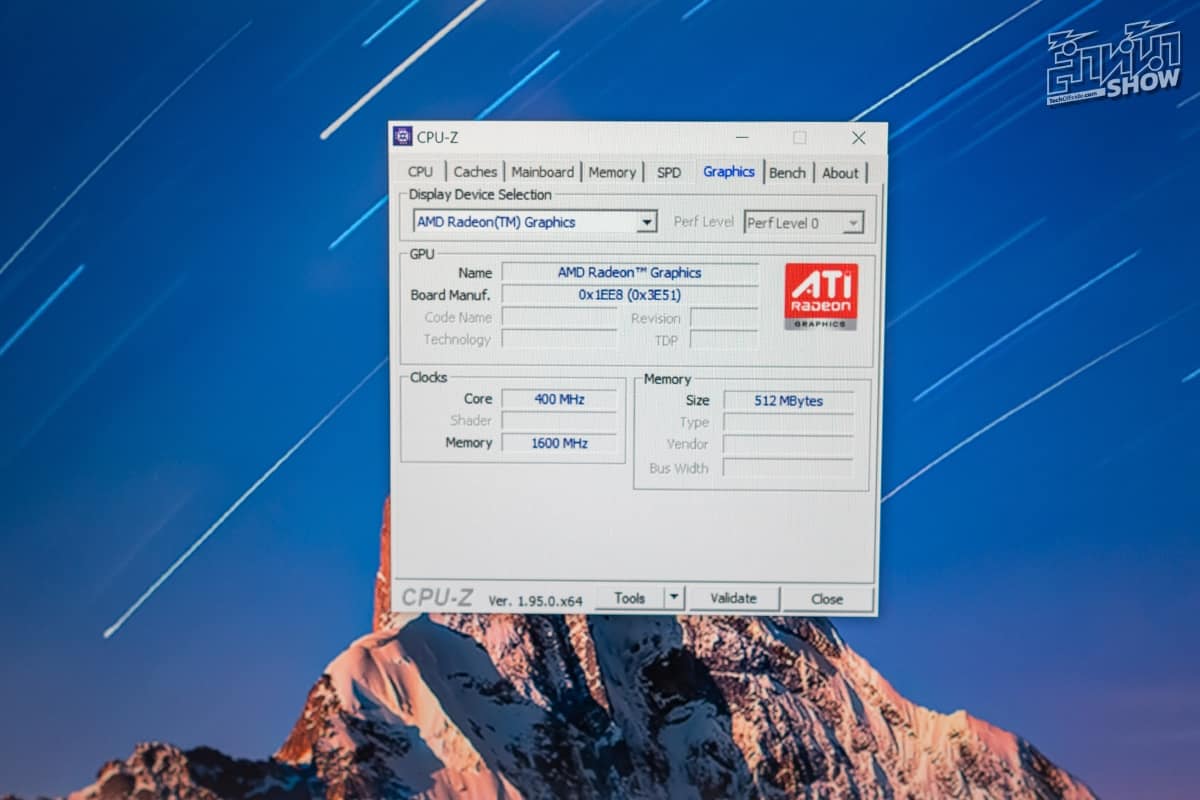Click the version text Ver. 1.95.0.x64
The image size is (1200, 800).
pos(535,600)
